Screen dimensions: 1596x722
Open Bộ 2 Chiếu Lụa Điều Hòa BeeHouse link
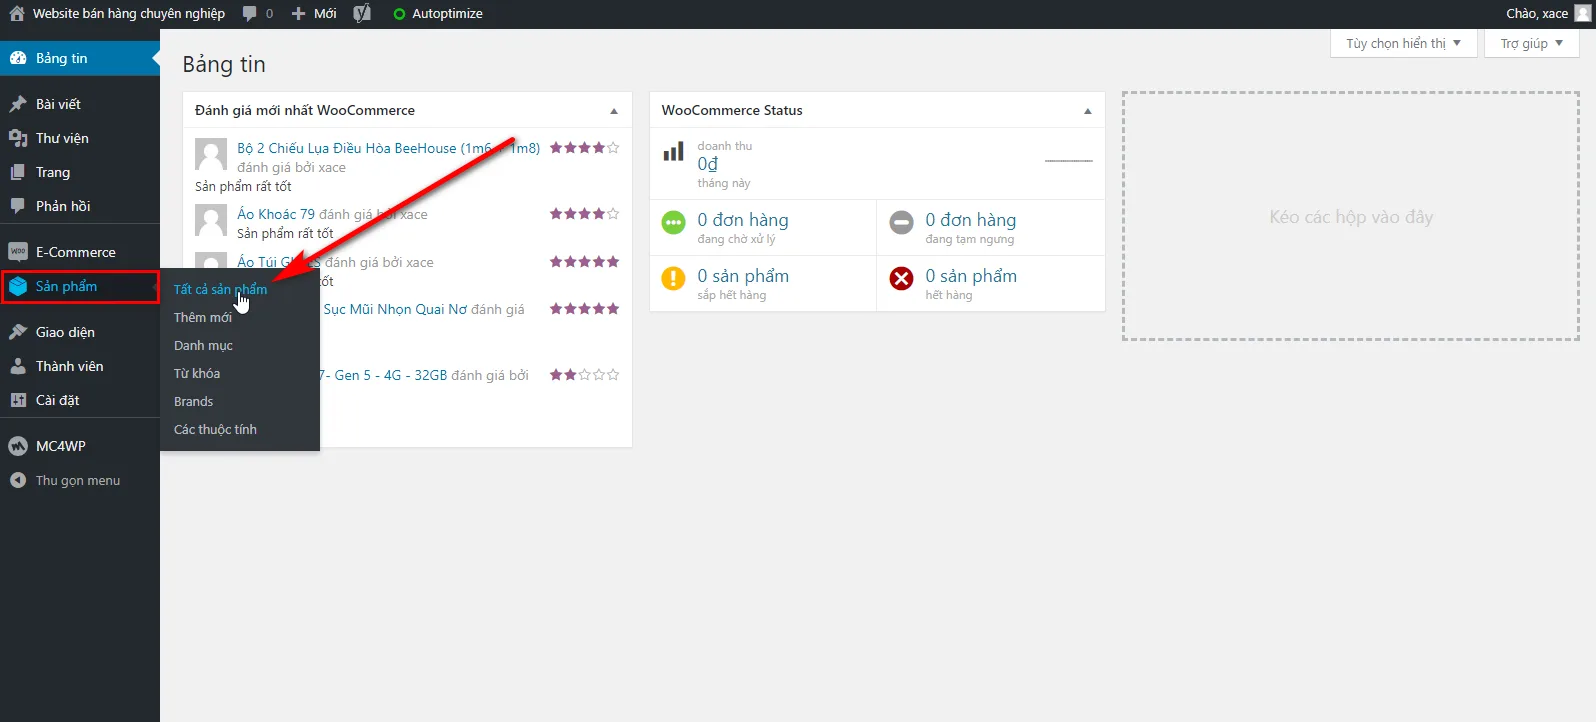(x=388, y=148)
